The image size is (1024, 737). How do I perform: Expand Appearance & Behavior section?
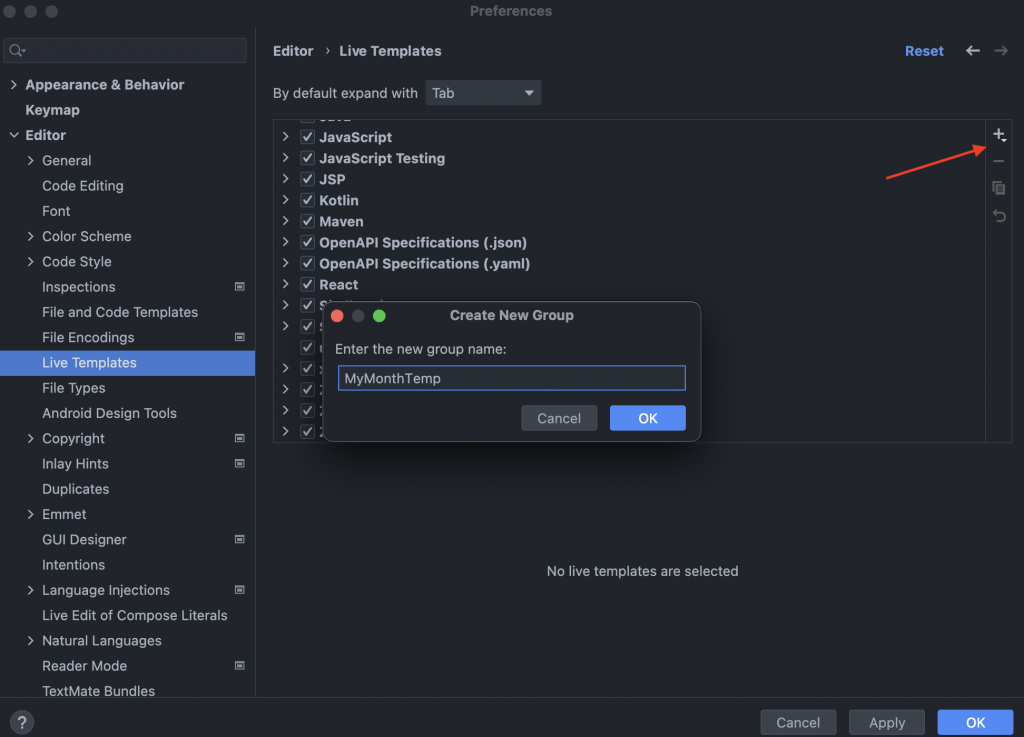tap(14, 84)
